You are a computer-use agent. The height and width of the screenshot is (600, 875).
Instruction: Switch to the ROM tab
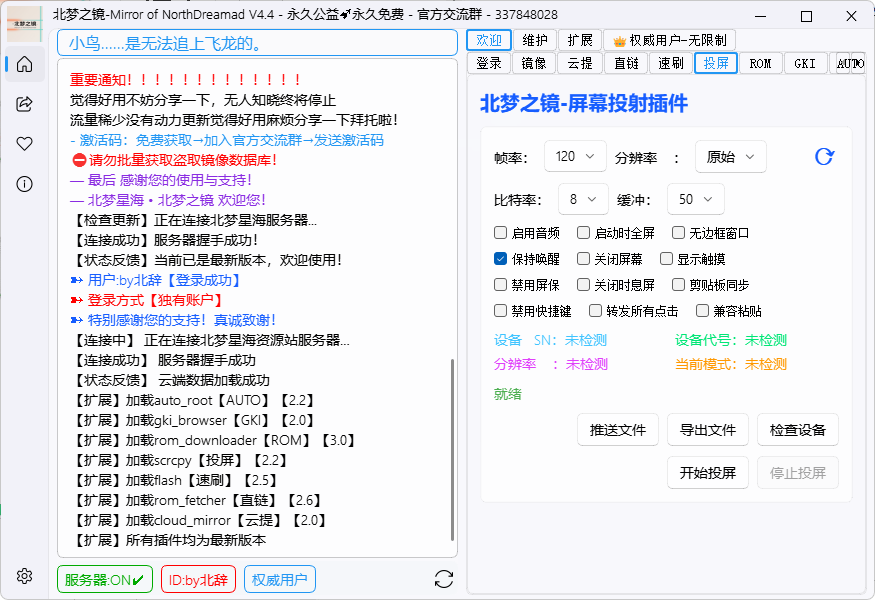(760, 62)
